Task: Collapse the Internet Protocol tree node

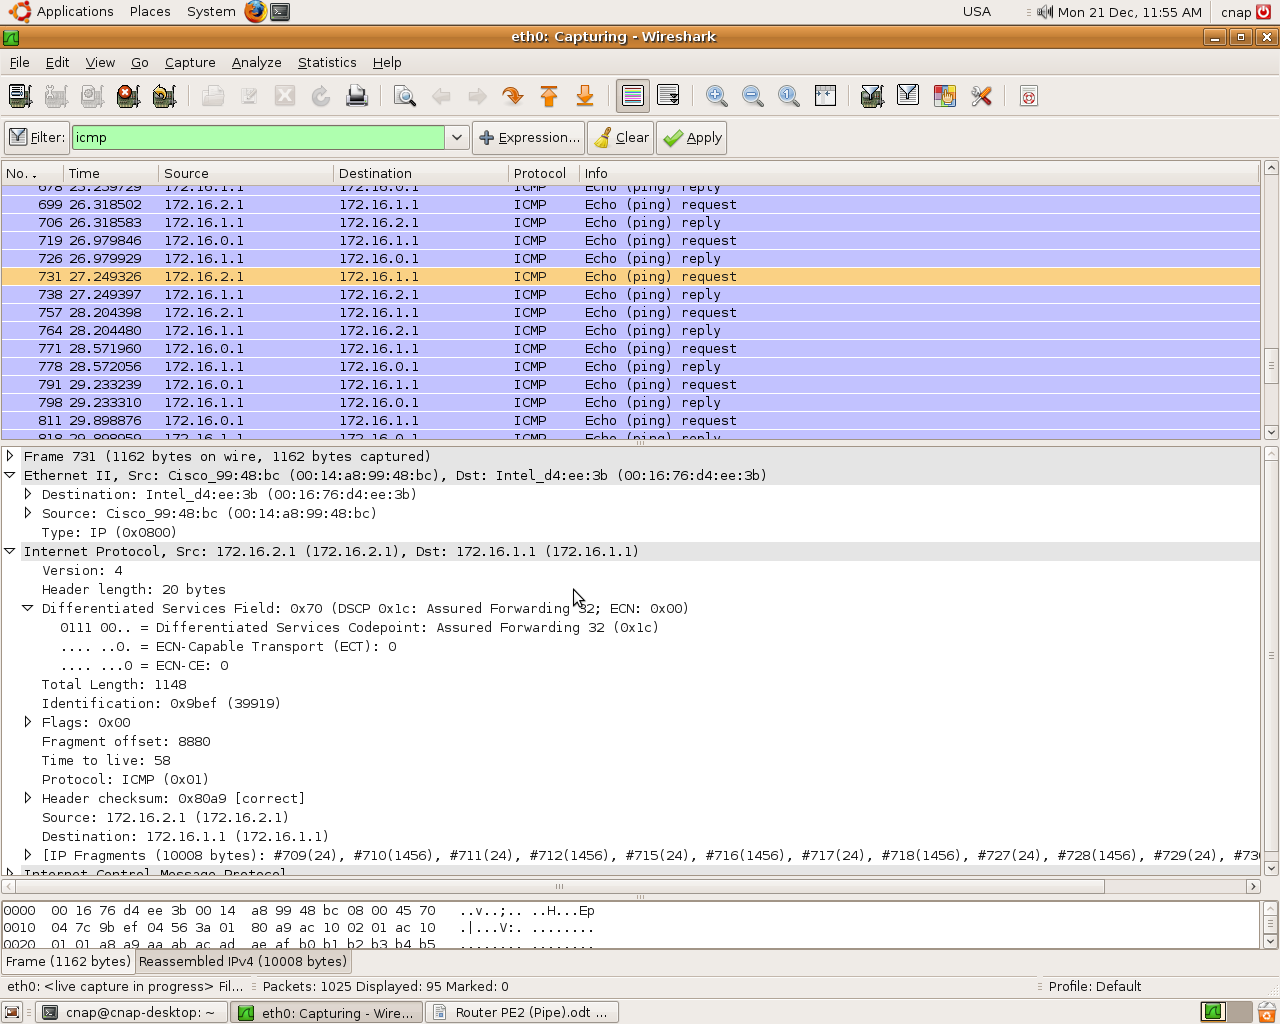Action: tap(10, 551)
